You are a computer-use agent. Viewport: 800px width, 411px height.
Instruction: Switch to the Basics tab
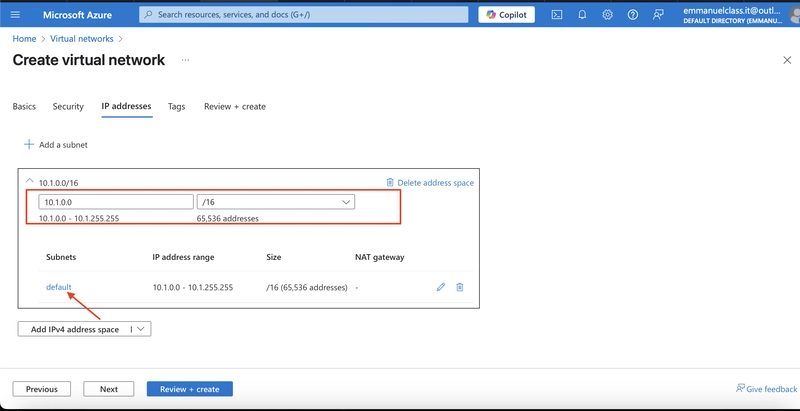coord(24,107)
